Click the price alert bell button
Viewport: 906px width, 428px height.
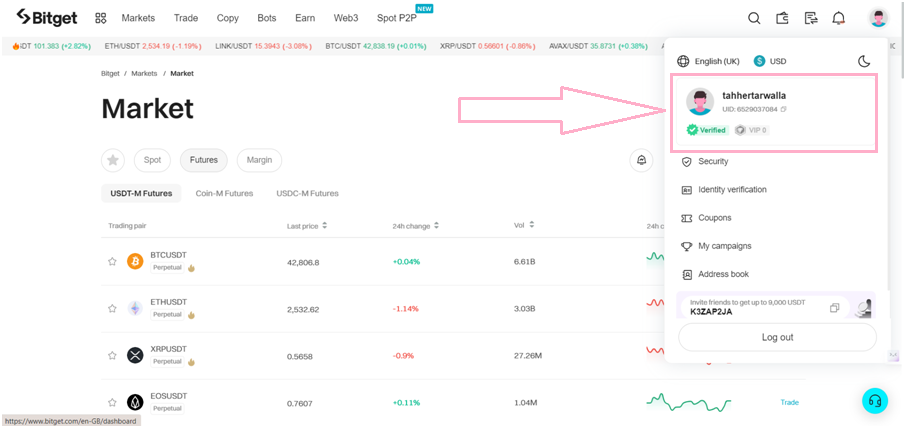click(641, 161)
